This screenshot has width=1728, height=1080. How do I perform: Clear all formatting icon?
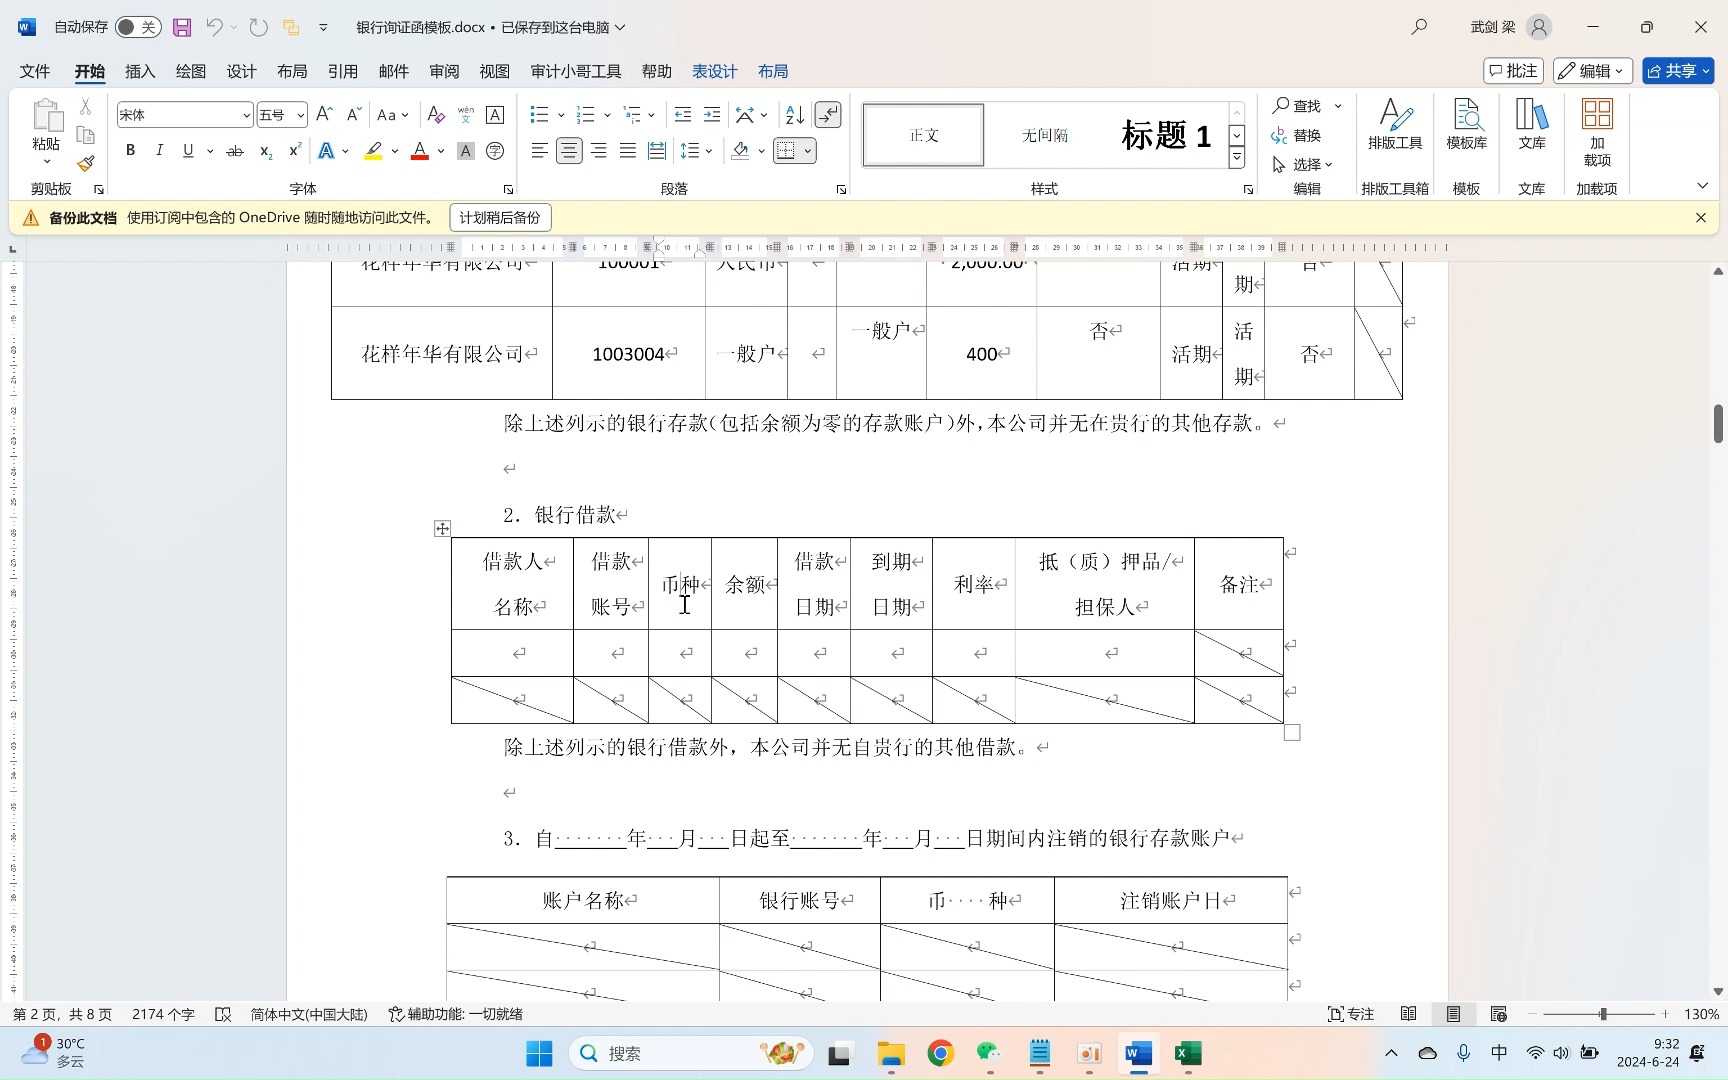pos(435,115)
